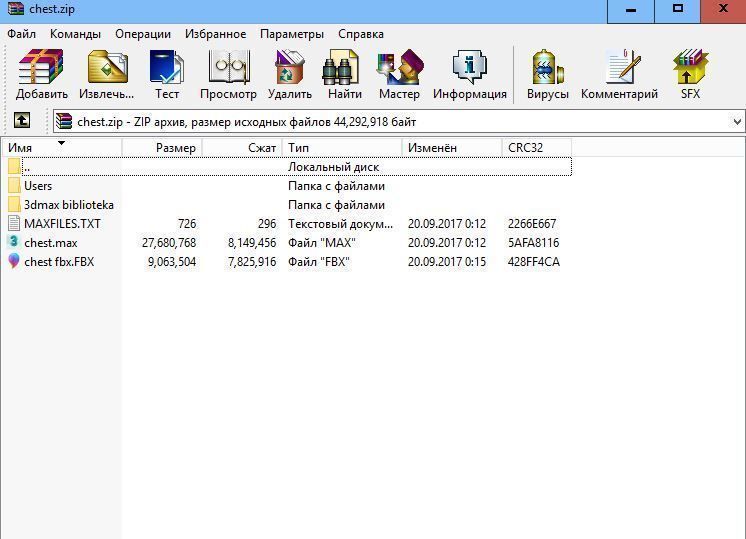This screenshot has width=746, height=539.
Task: Click the Локальный диск type cell
Action: 334,167
